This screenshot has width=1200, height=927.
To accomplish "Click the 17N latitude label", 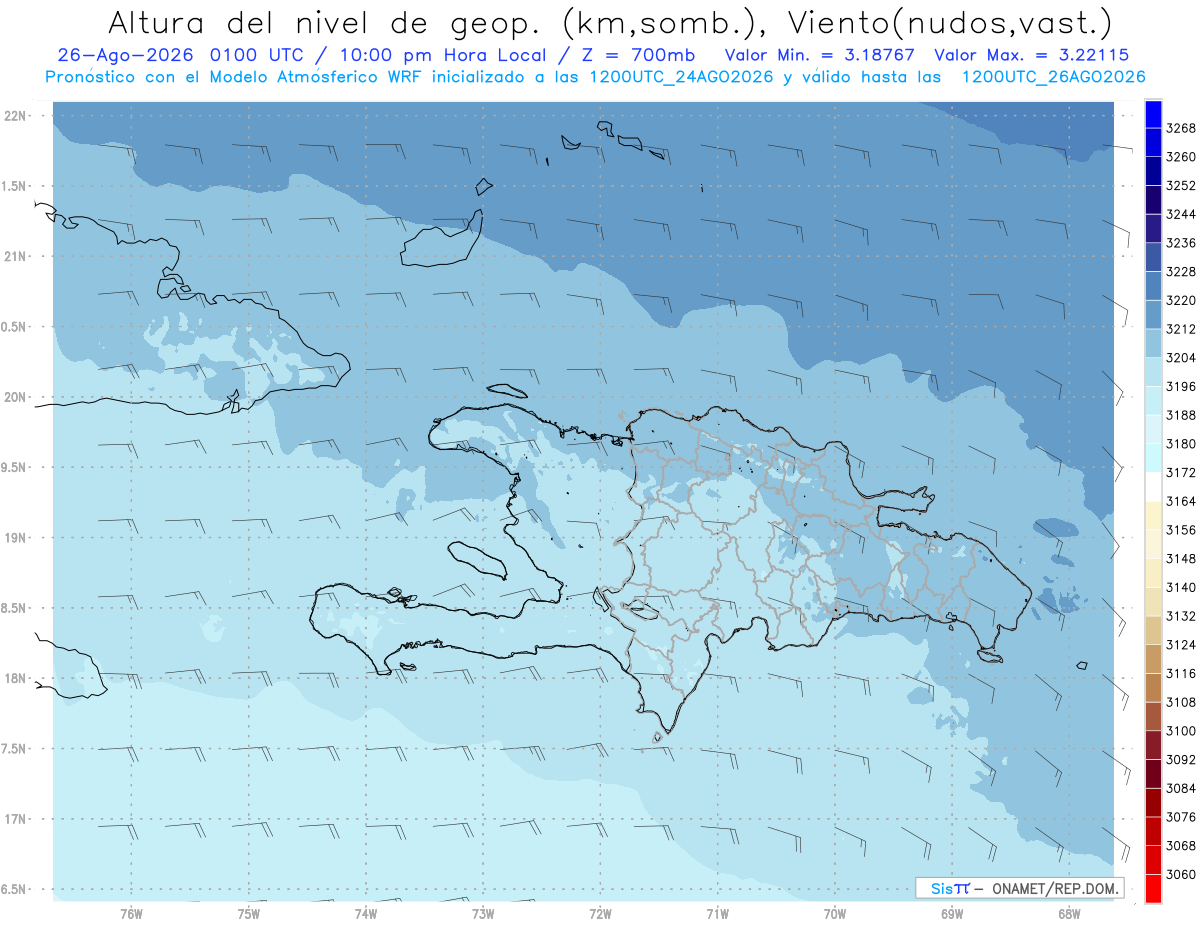I will (17, 819).
